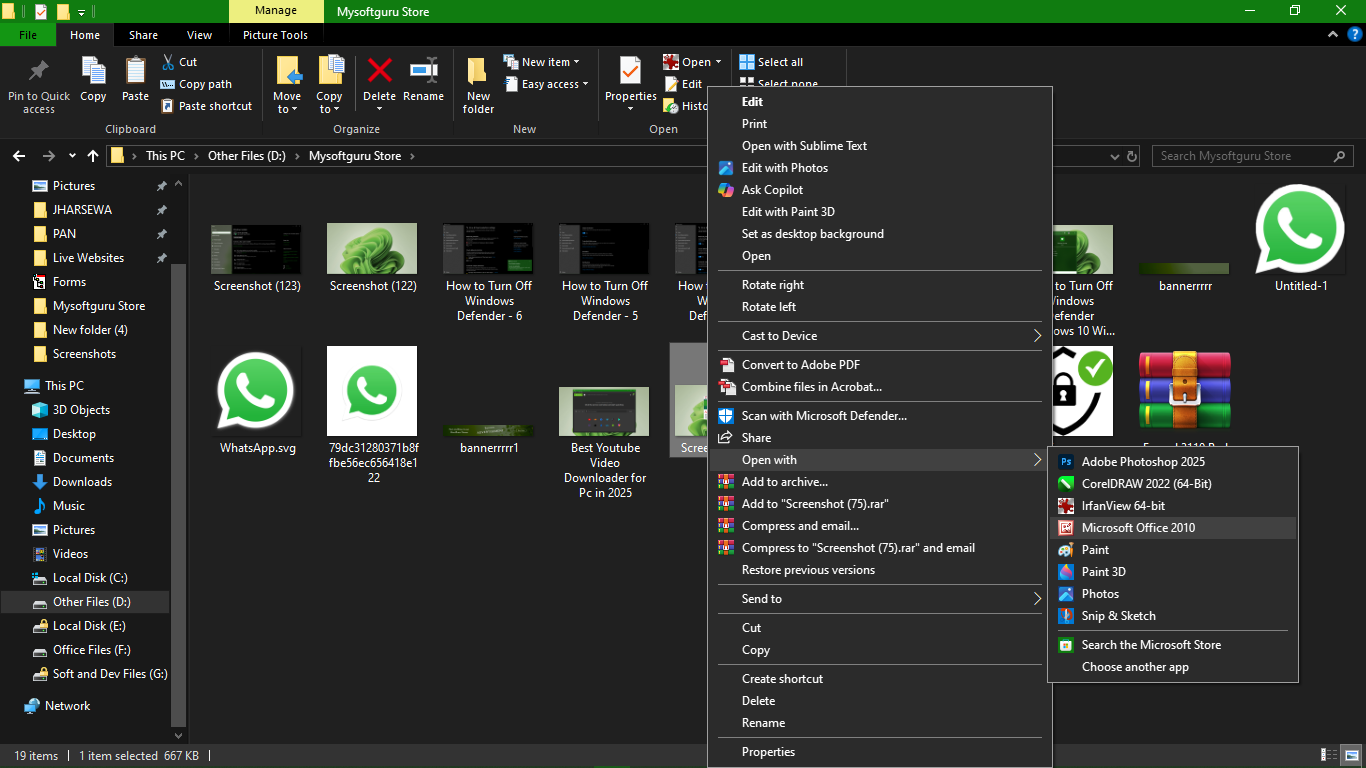Select Live Websites in navigation pane
This screenshot has height=768, width=1366.
coord(88,258)
